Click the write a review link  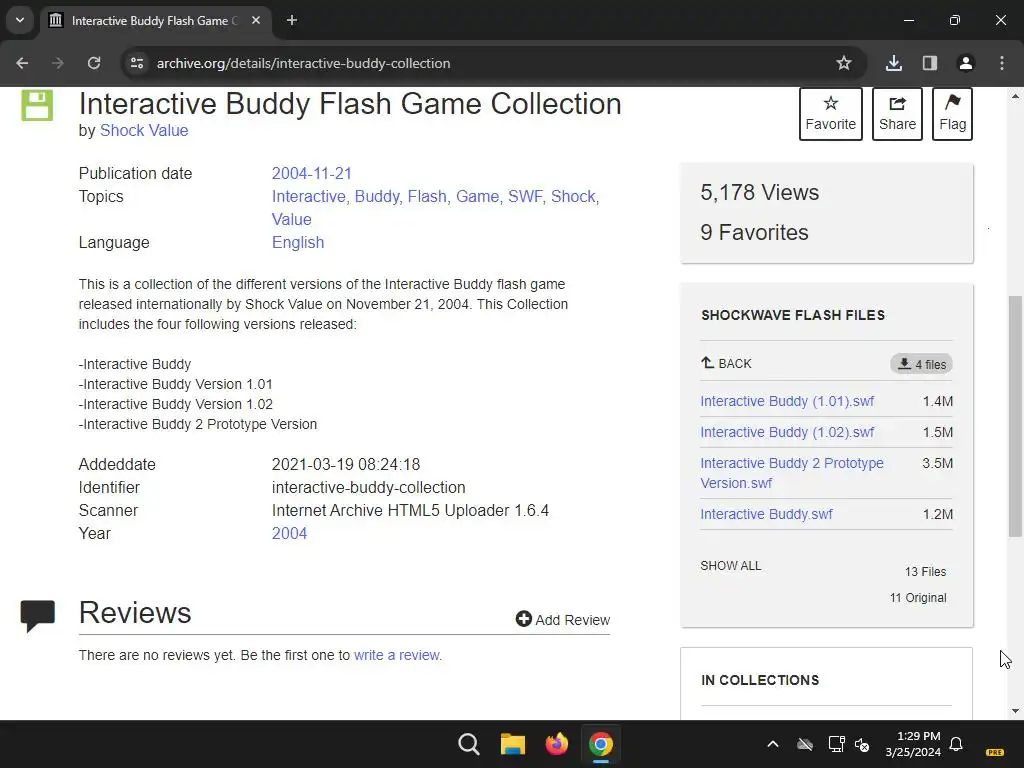(x=396, y=655)
